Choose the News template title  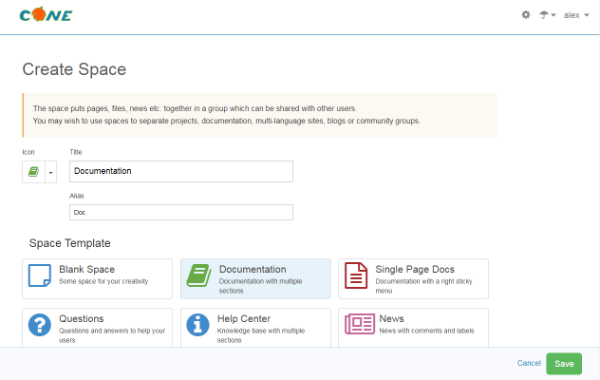[391, 319]
